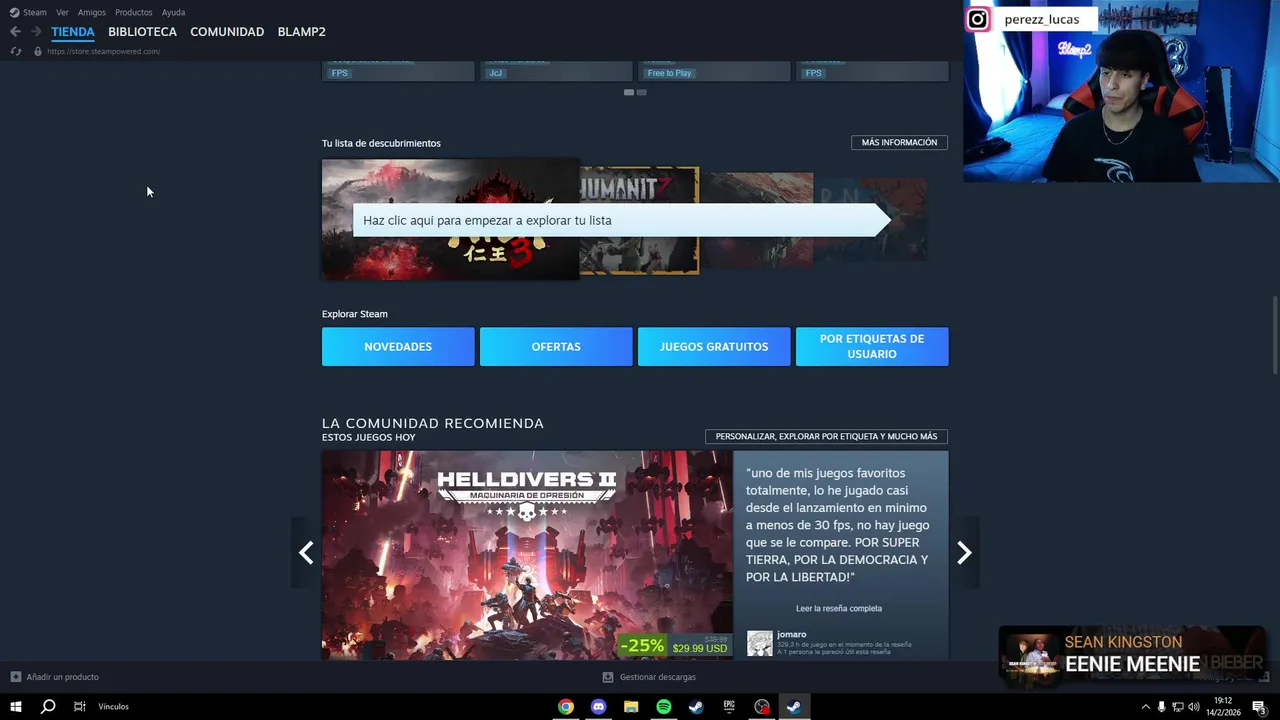Click Leer la reseña completa link
The height and width of the screenshot is (720, 1280).
839,608
